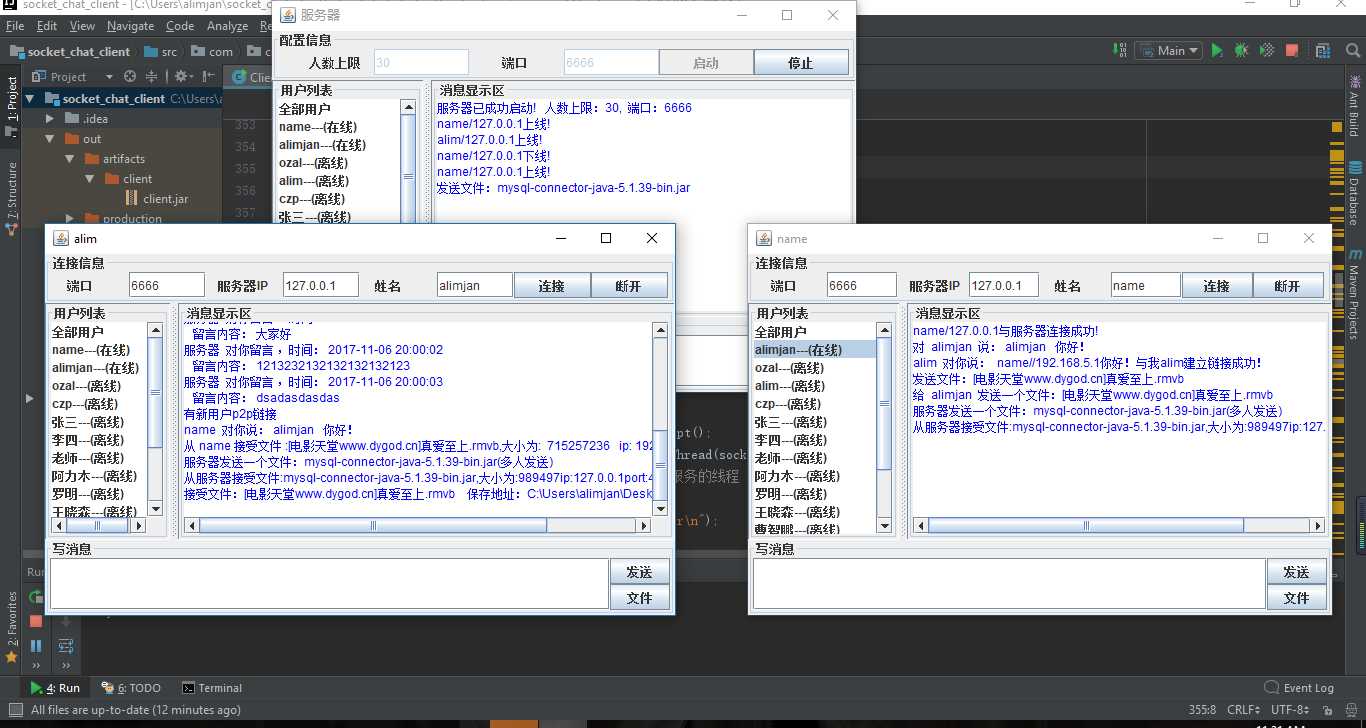Open the Edit menu

tap(46, 26)
